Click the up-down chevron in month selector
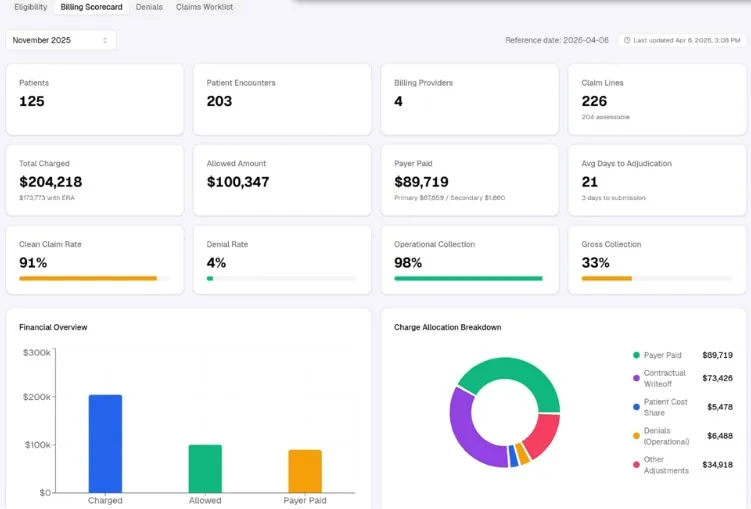Screen dimensions: 751x509 pos(105,40)
